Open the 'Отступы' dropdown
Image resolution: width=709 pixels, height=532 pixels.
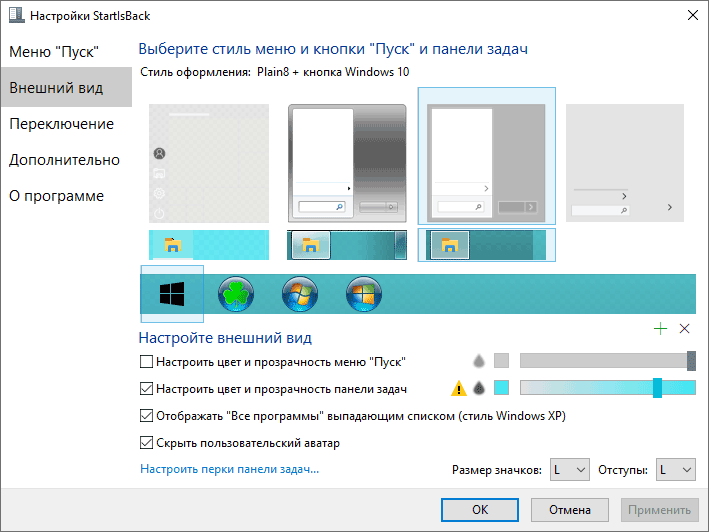click(676, 470)
